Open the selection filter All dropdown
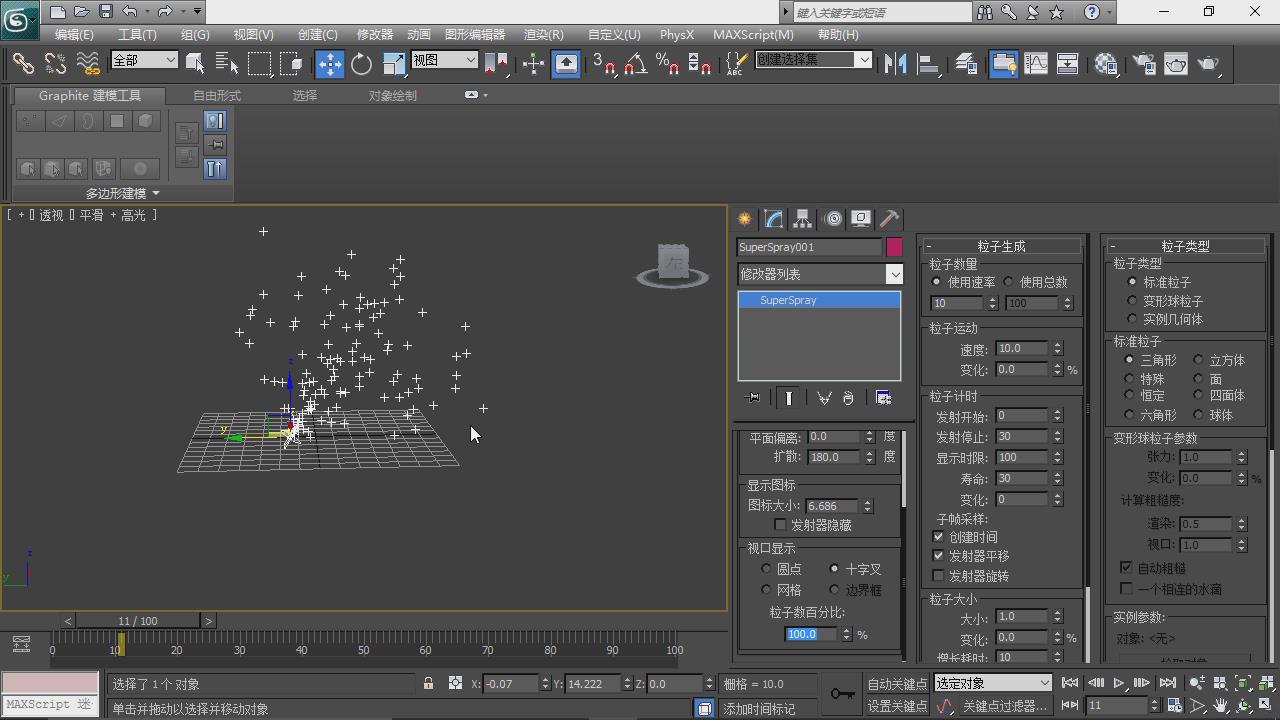The height and width of the screenshot is (720, 1280). (144, 60)
